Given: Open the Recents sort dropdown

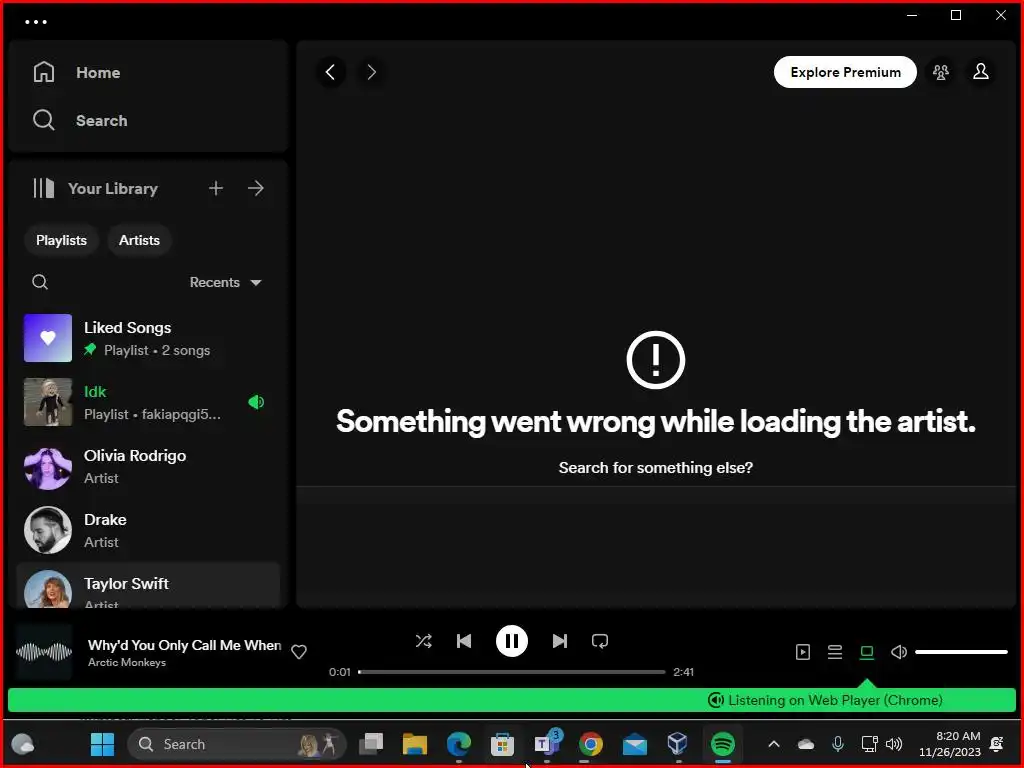Looking at the screenshot, I should tap(225, 282).
